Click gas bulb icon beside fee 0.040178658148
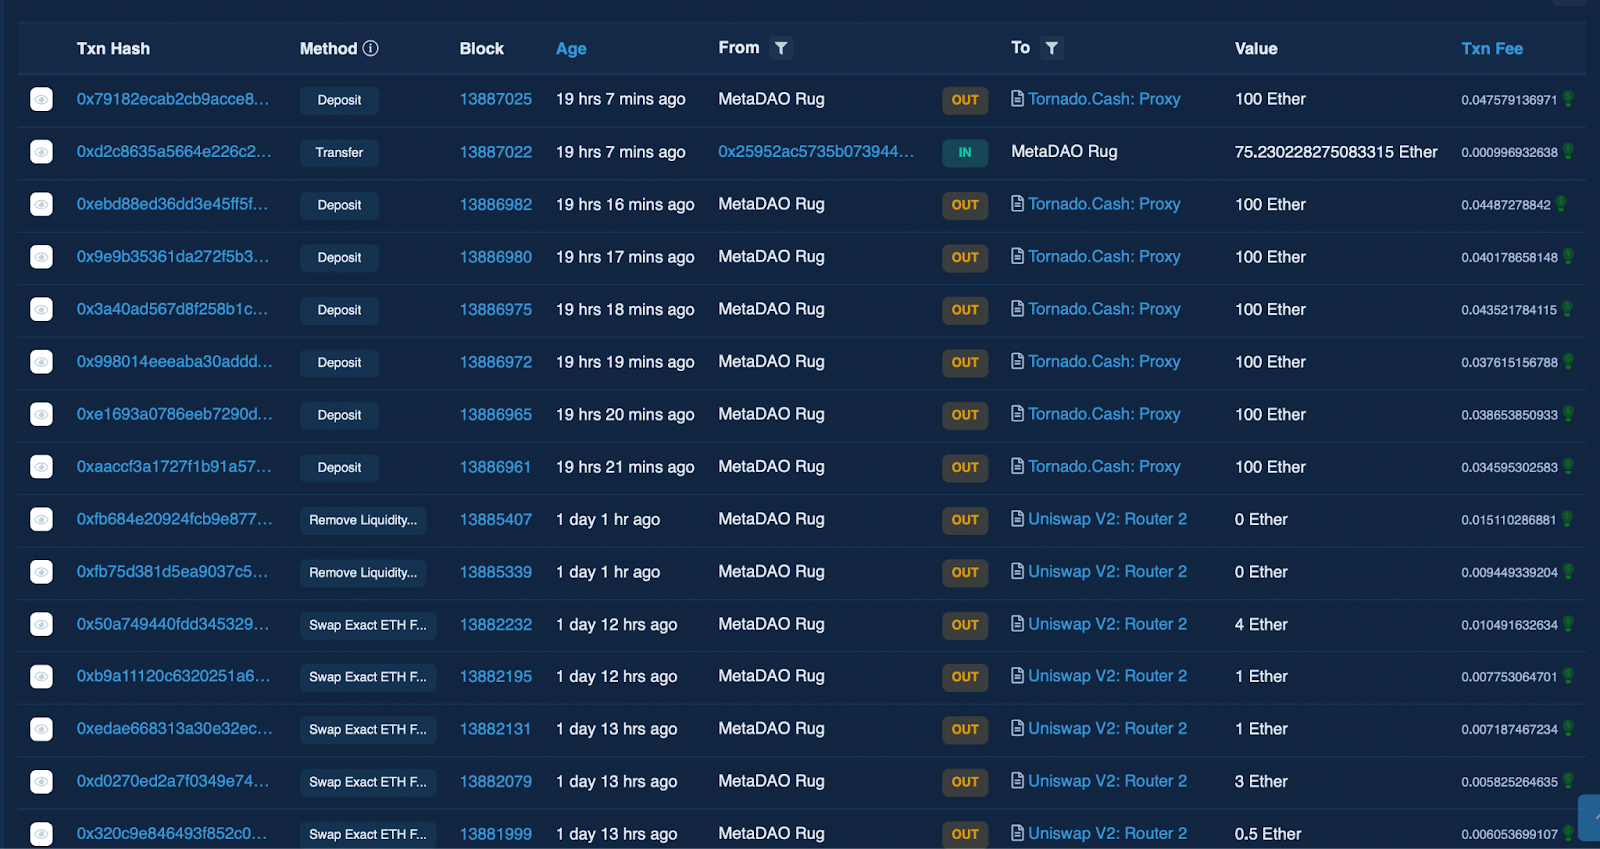The height and width of the screenshot is (849, 1600). [x=1568, y=257]
